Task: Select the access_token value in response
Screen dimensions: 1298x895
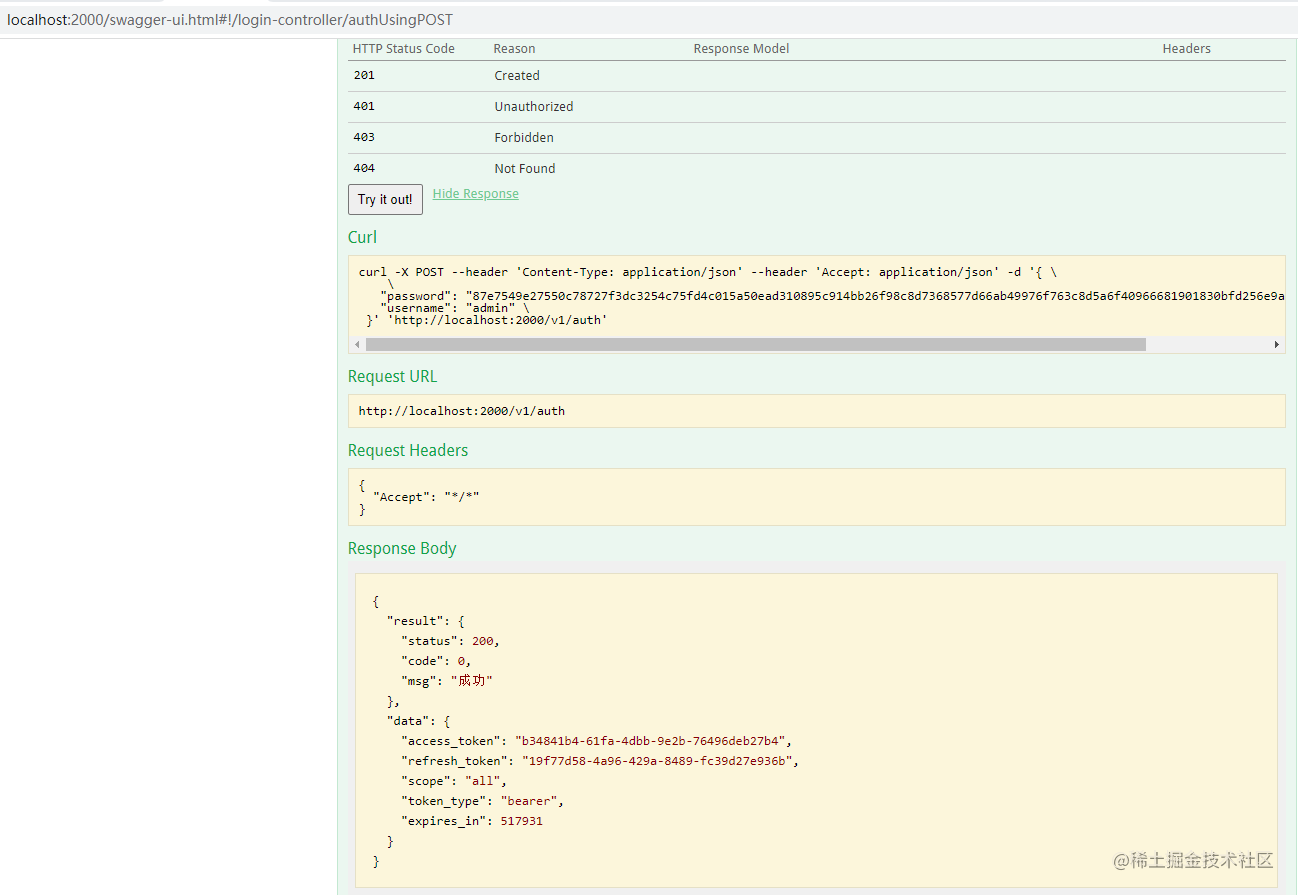Action: click(x=653, y=741)
